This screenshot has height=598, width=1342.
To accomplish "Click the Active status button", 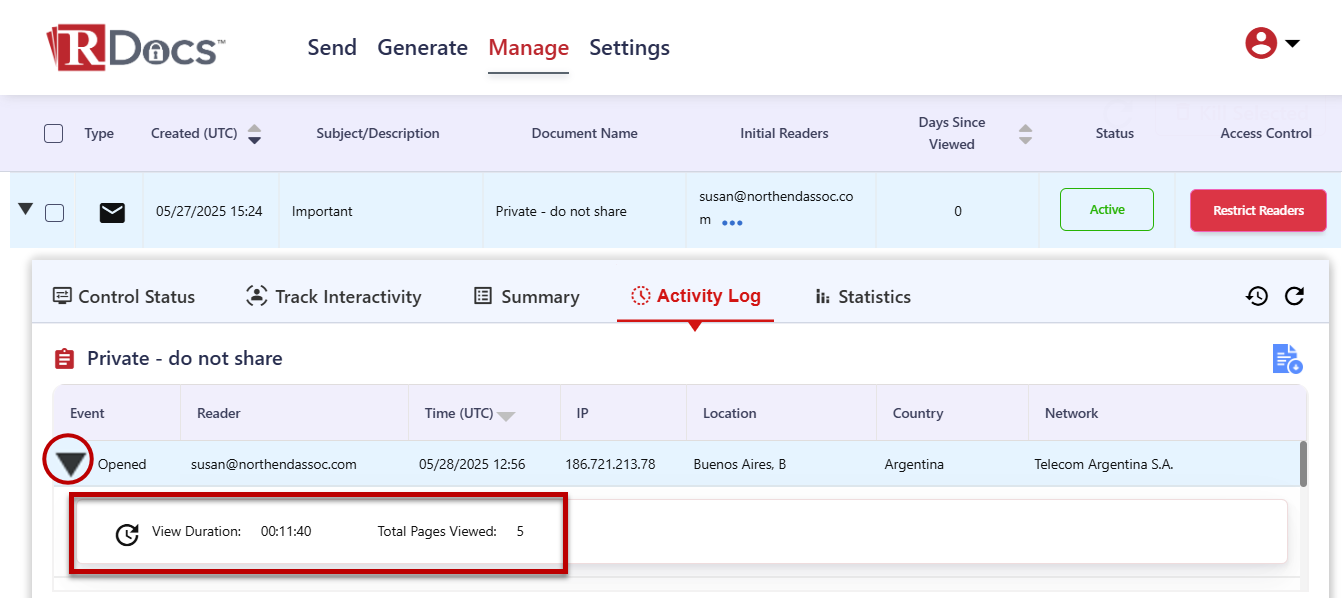I will (1107, 210).
